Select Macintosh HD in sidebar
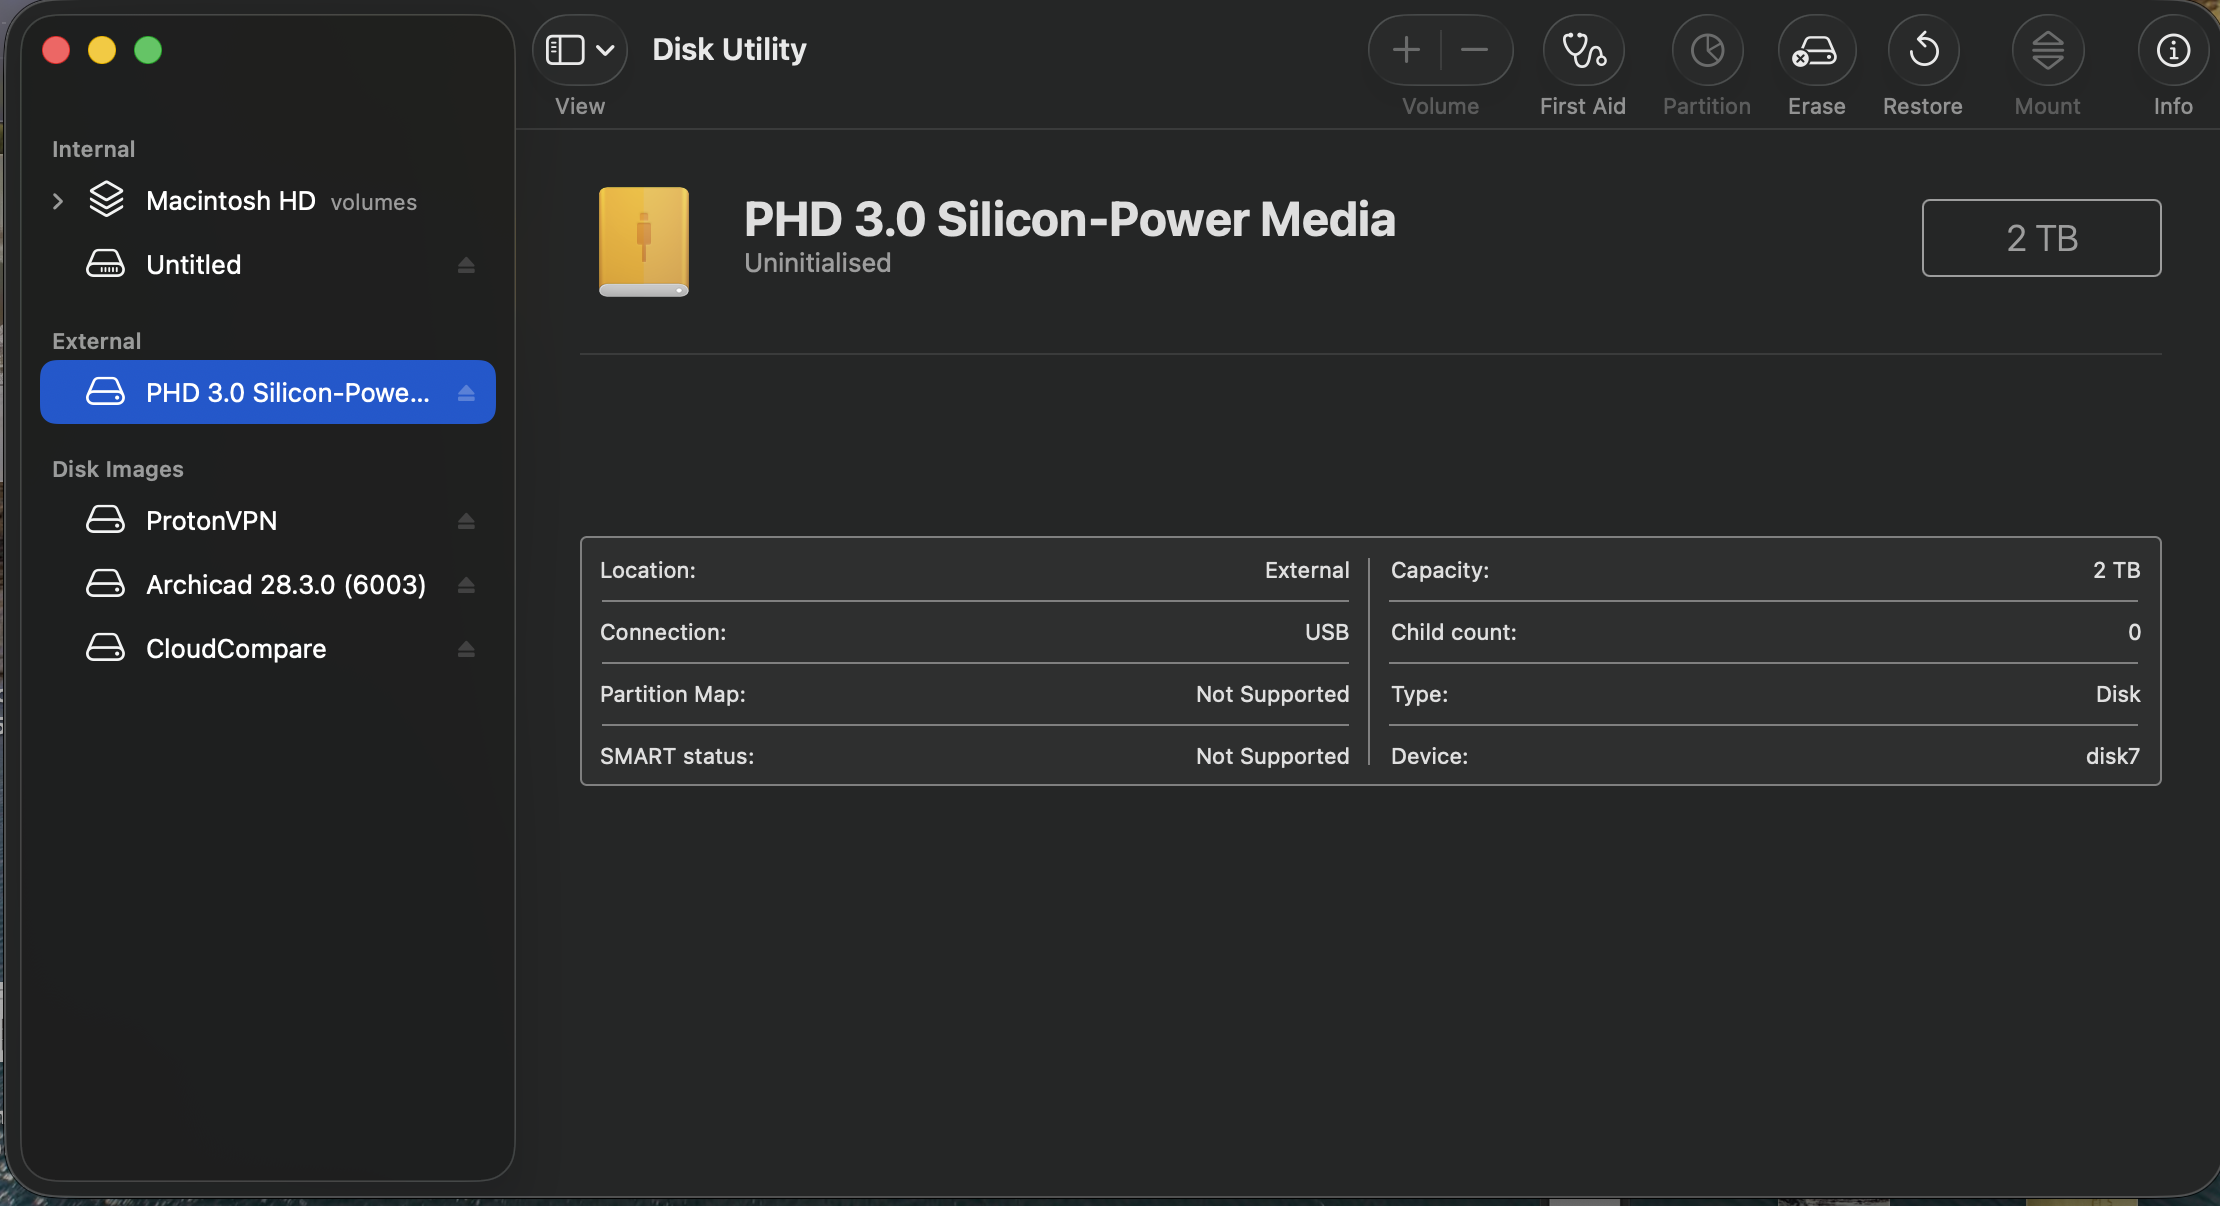The image size is (2220, 1206). coord(230,201)
